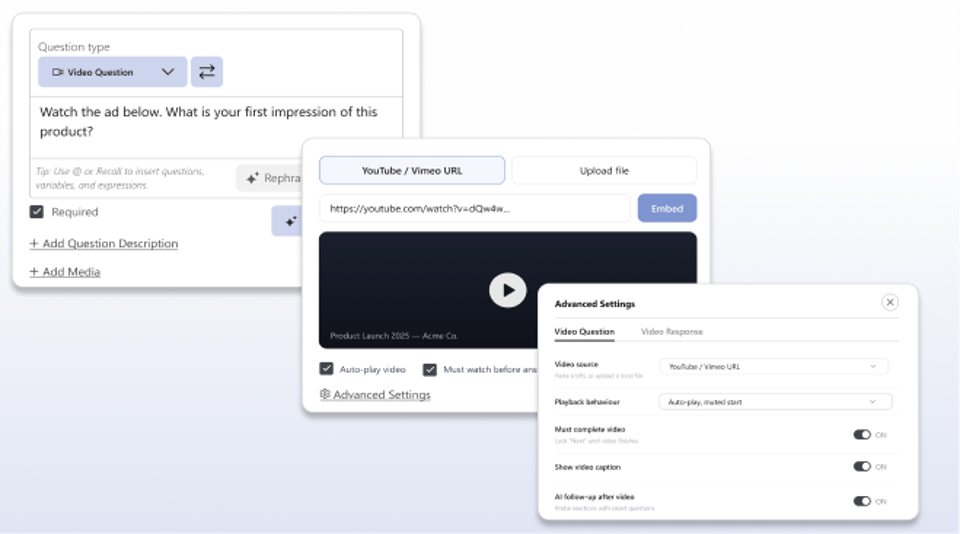Click the Embed button

coord(667,208)
